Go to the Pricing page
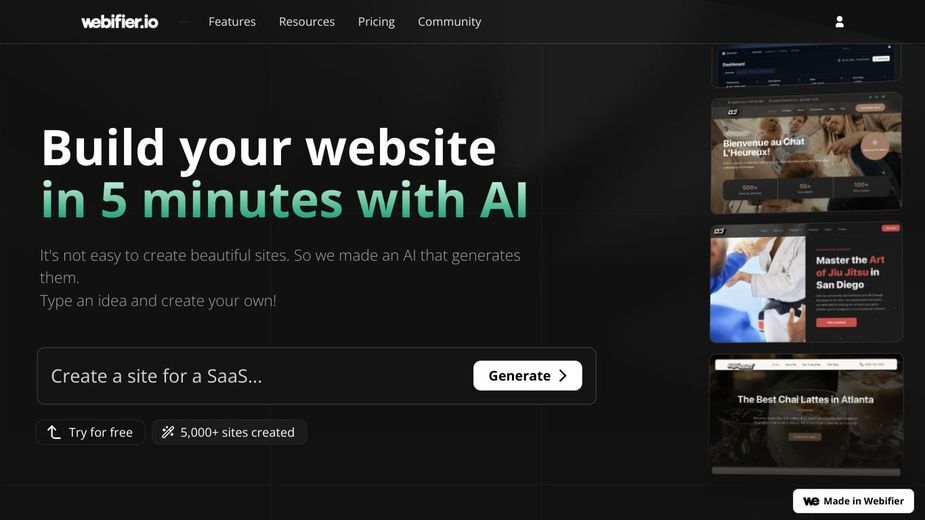The width and height of the screenshot is (925, 520). [376, 22]
